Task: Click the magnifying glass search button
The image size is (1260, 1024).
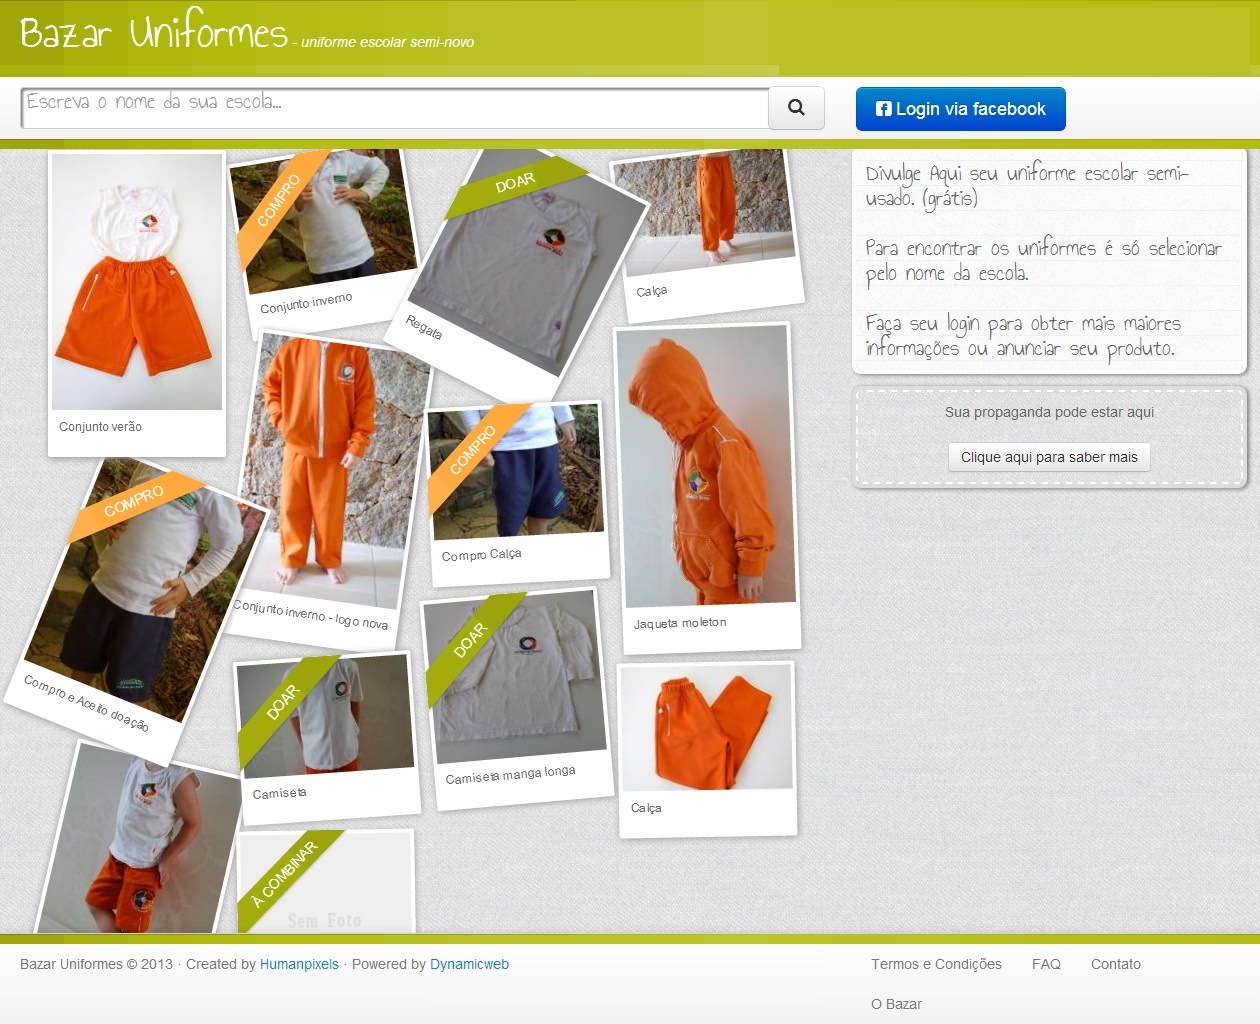Action: [796, 108]
